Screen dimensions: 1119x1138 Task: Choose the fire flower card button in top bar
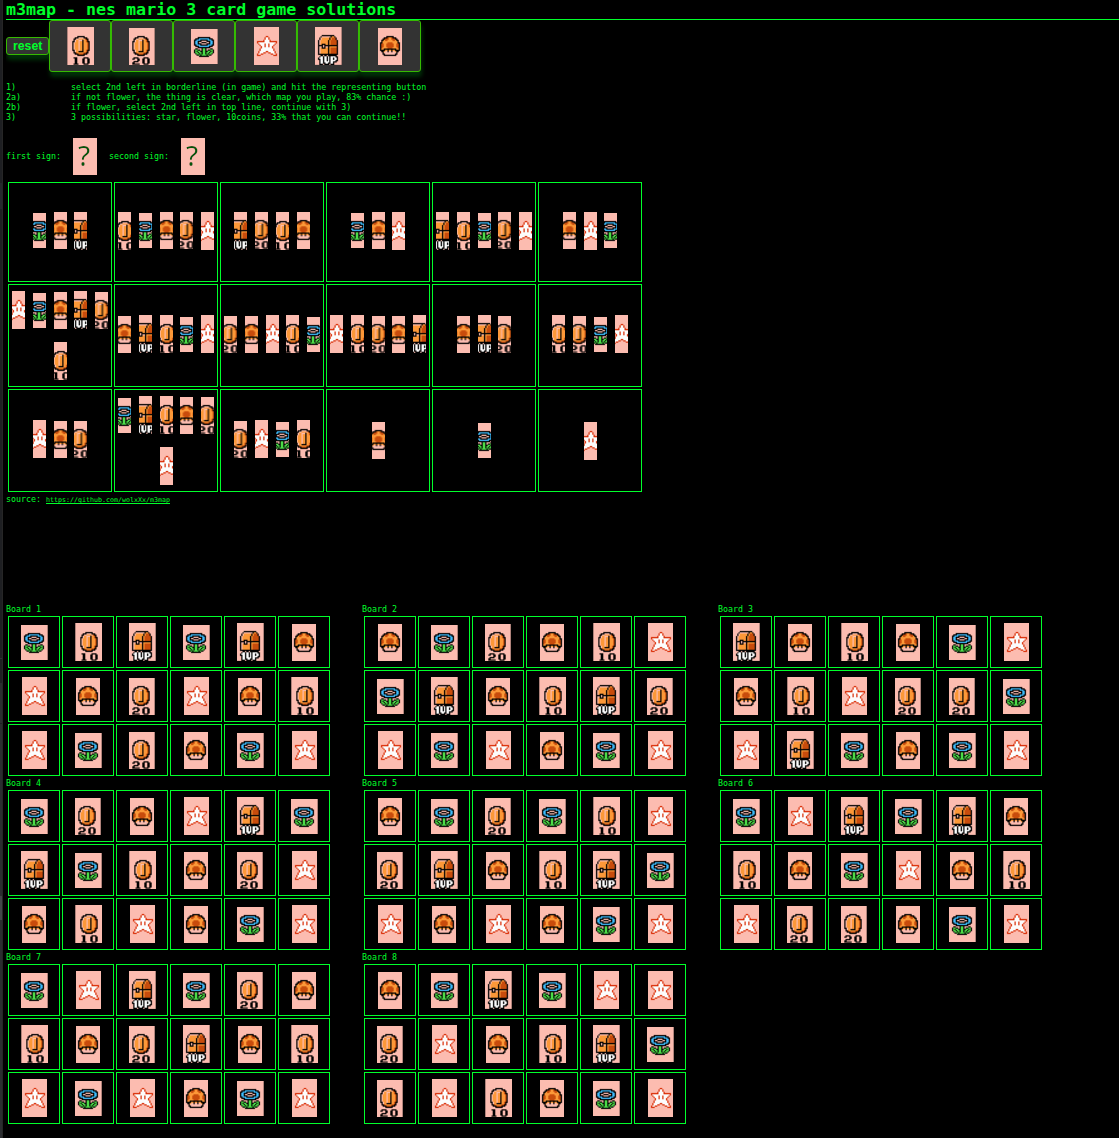[x=204, y=46]
